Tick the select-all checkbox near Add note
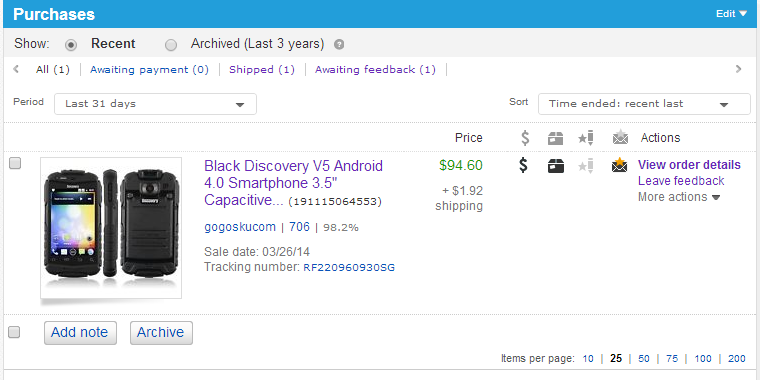This screenshot has width=760, height=380. [15, 332]
